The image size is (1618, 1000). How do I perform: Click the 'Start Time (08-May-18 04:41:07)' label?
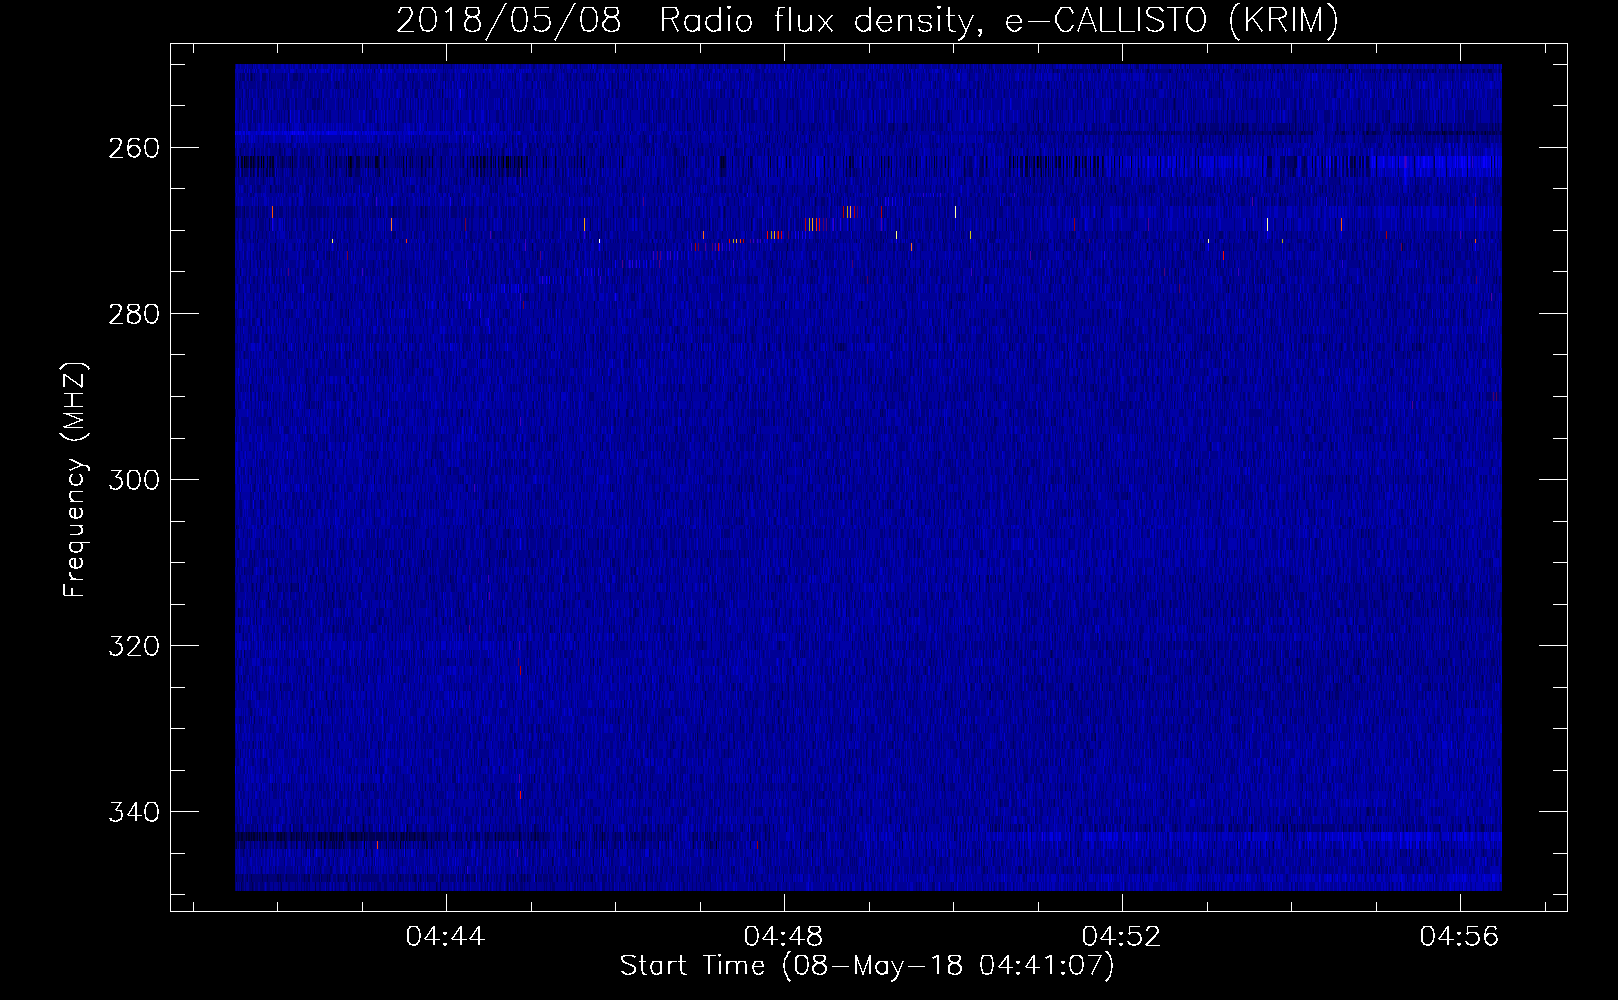(x=867, y=966)
